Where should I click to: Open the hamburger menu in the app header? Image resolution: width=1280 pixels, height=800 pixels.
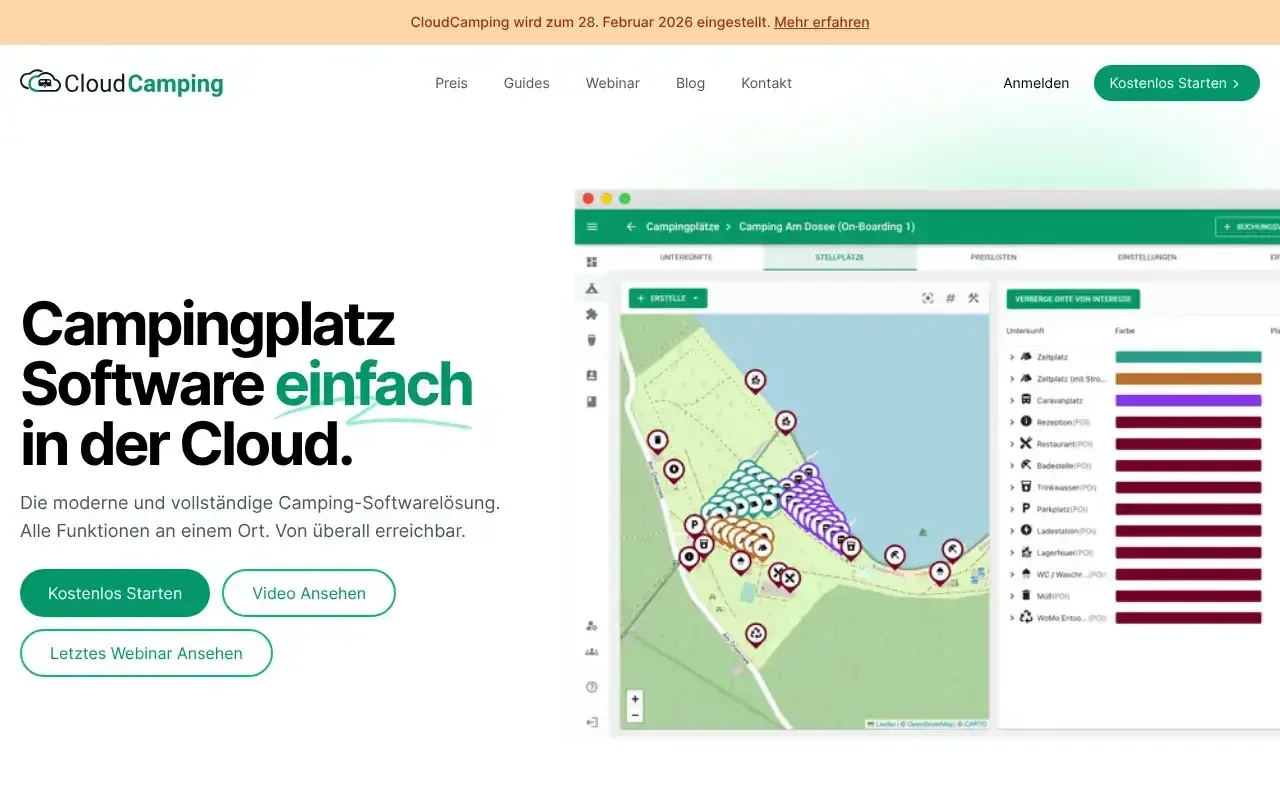tap(592, 227)
